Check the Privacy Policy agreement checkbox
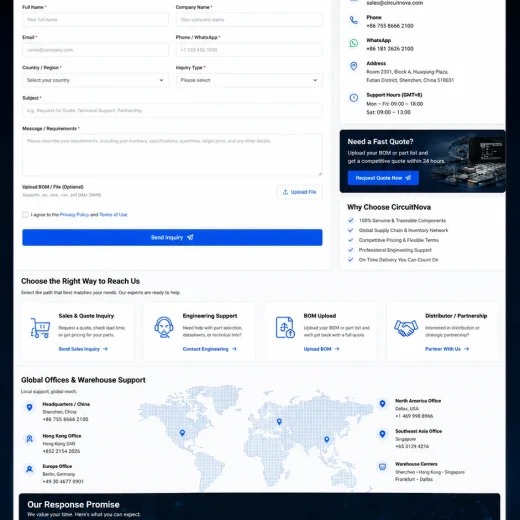The image size is (520, 520). [x=25, y=215]
